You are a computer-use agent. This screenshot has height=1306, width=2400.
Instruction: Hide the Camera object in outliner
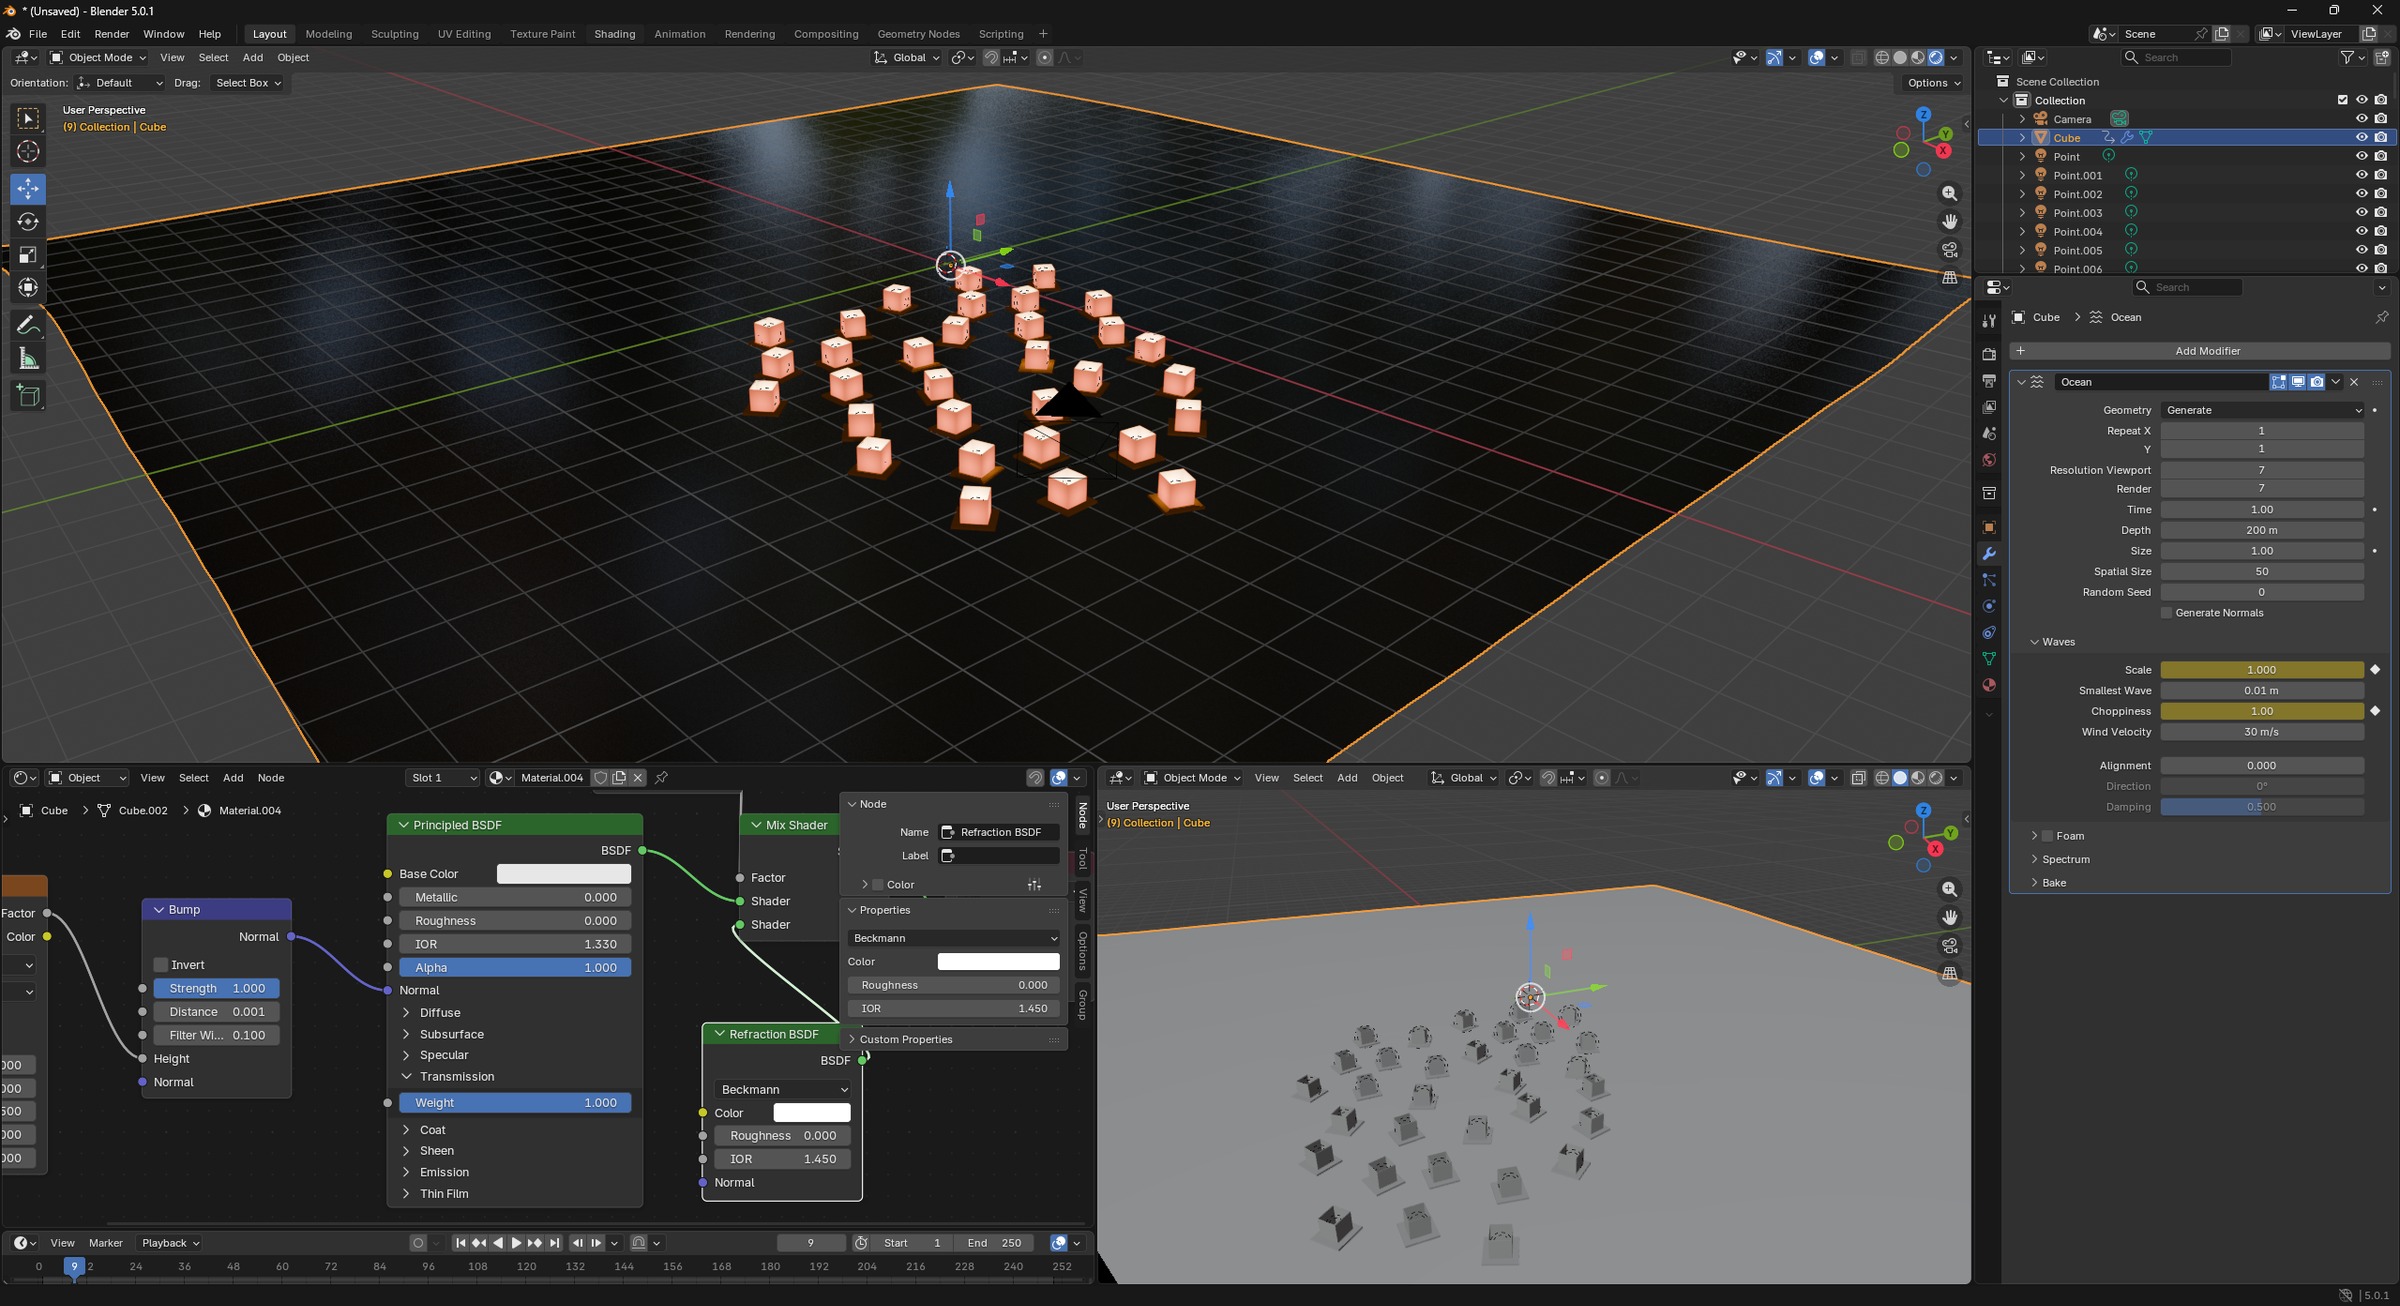click(2361, 119)
